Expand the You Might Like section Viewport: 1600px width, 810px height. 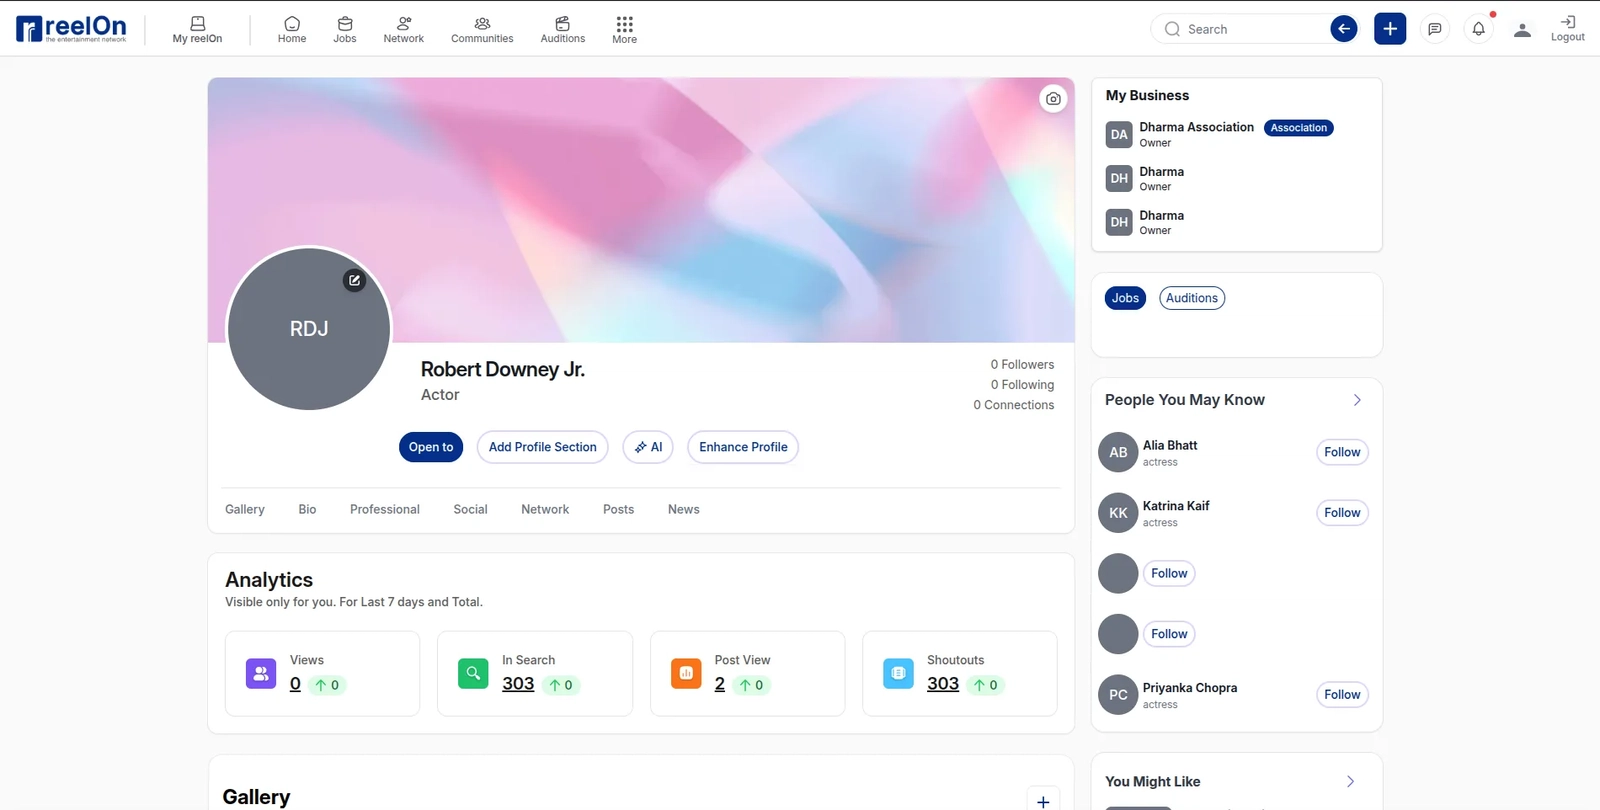(1350, 782)
